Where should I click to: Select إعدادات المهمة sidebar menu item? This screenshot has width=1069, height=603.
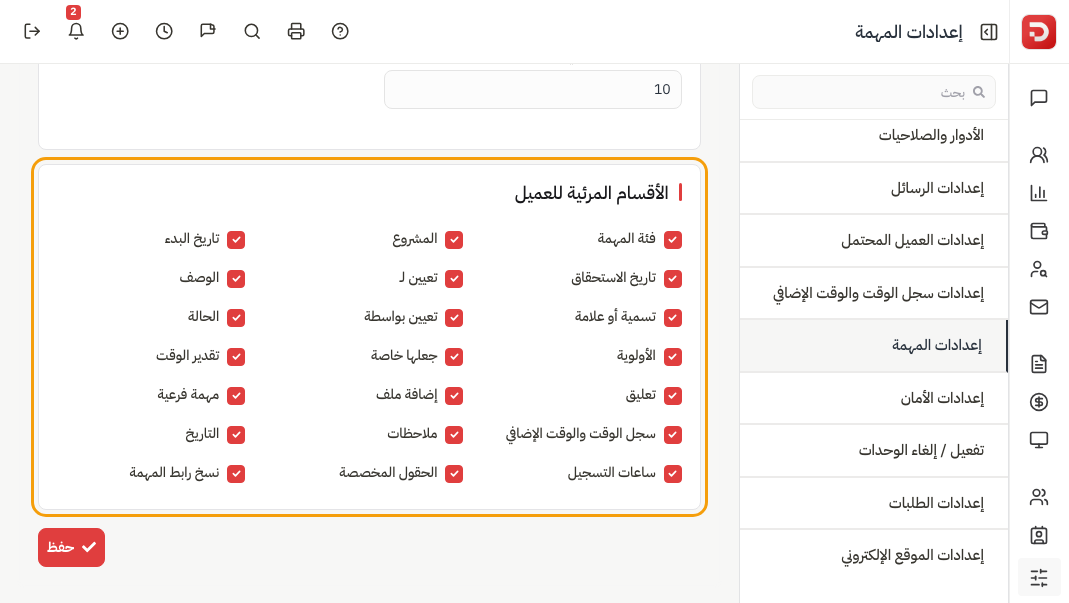click(x=874, y=345)
